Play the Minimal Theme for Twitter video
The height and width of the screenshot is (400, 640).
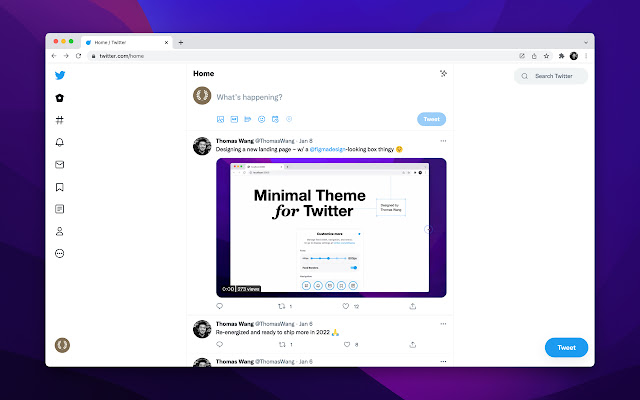[331, 228]
